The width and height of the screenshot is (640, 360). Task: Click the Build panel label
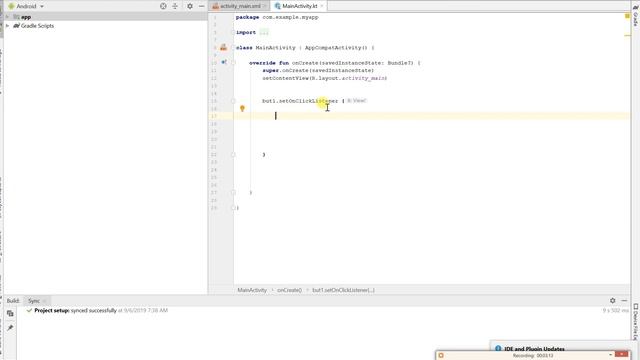pos(13,301)
